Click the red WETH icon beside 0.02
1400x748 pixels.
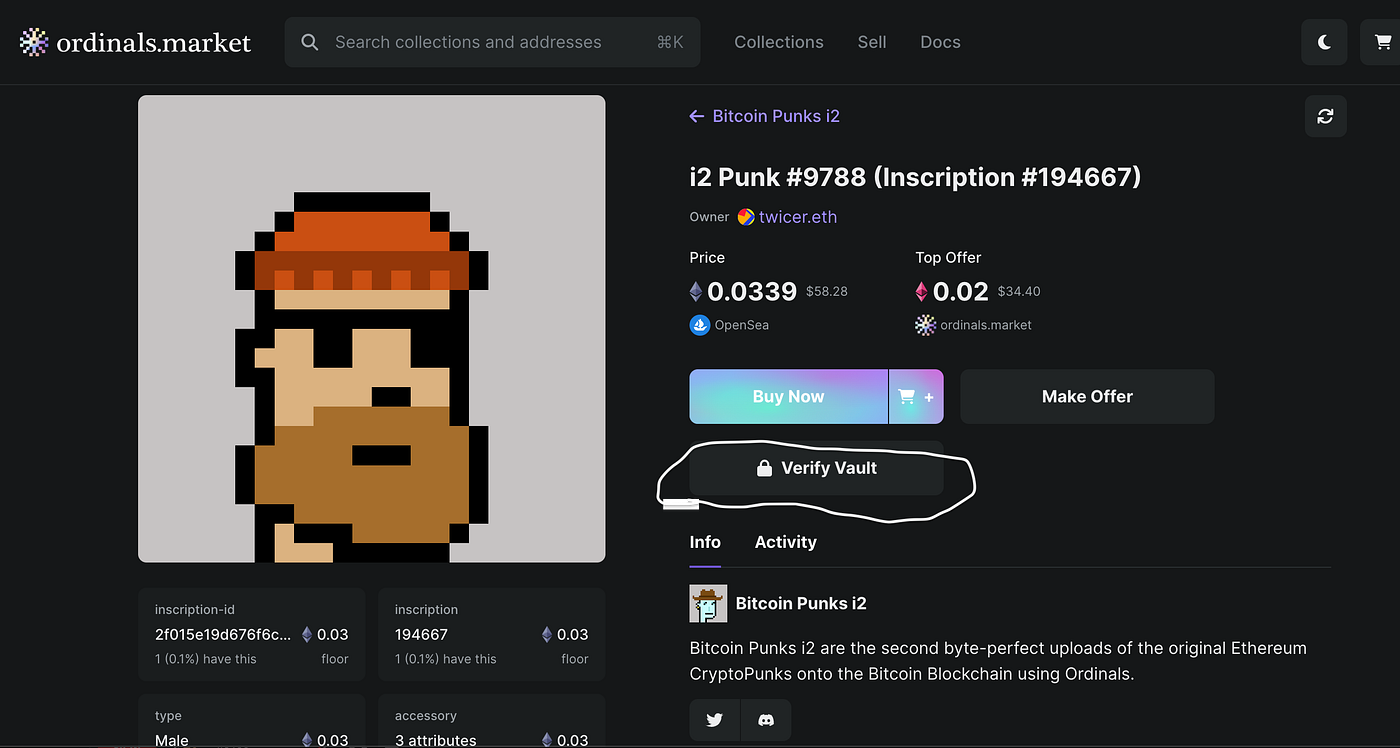tap(922, 292)
